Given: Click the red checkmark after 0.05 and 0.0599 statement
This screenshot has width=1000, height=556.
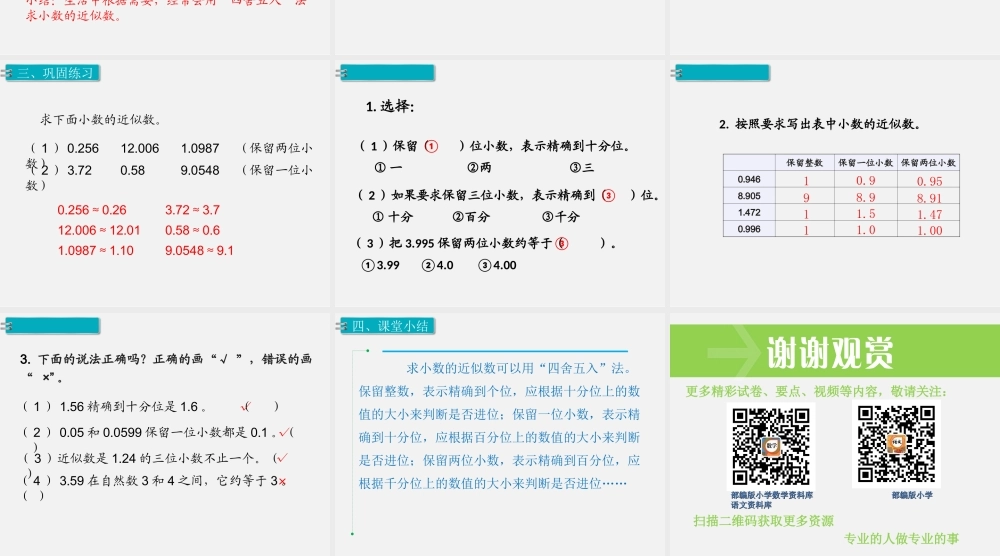Looking at the screenshot, I should (285, 432).
